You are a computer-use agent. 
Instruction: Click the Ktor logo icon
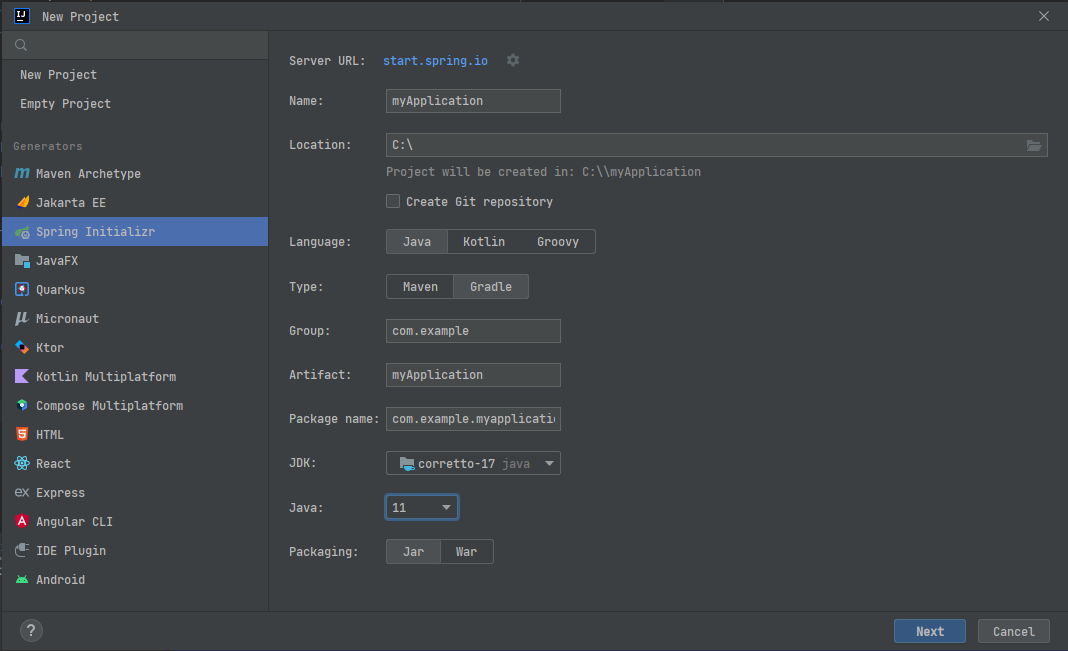(x=22, y=347)
